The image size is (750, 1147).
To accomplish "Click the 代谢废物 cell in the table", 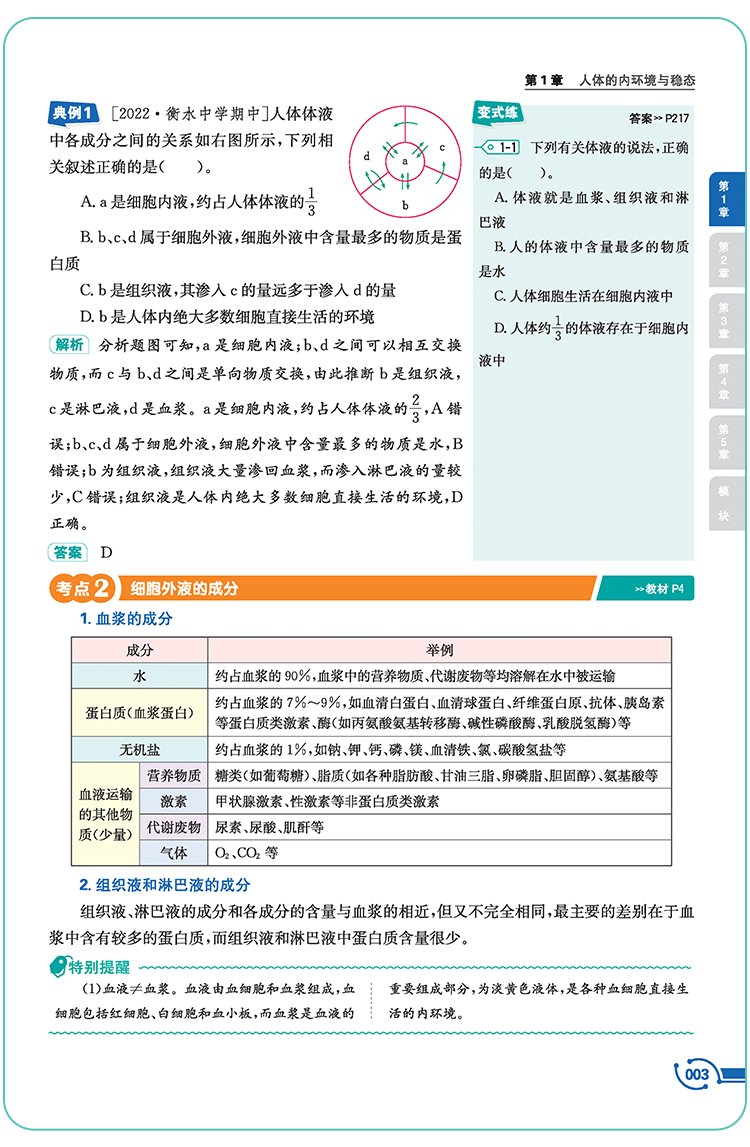I will (174, 827).
